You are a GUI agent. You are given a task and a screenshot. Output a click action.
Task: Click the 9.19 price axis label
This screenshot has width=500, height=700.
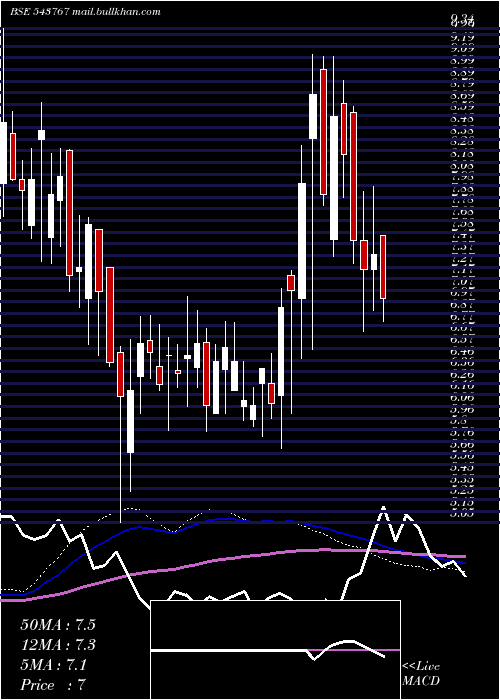[x=462, y=38]
